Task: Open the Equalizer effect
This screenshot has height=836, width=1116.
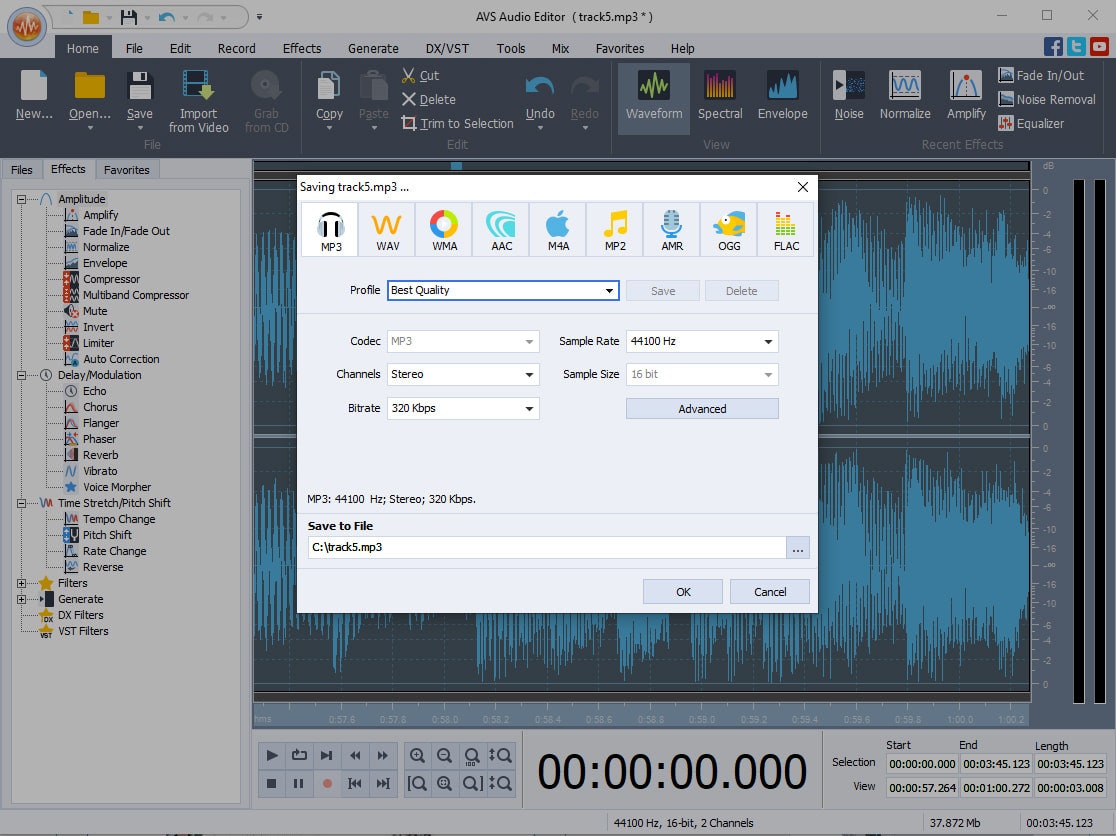Action: 1040,122
